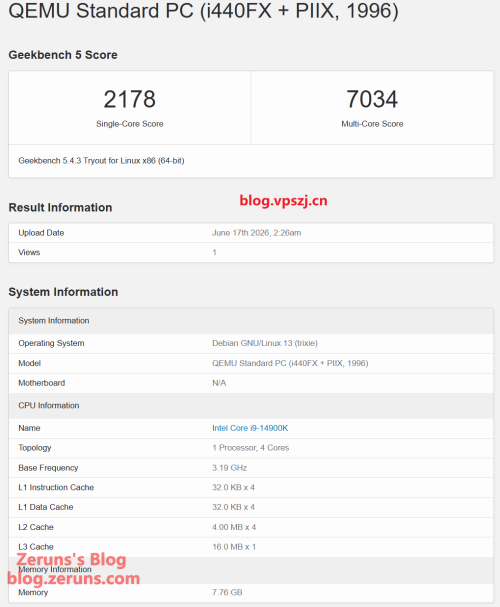Viewport: 500px width, 607px height.
Task: Select the Geekbench 5.4.3 Tryout version text
Action: point(101,160)
